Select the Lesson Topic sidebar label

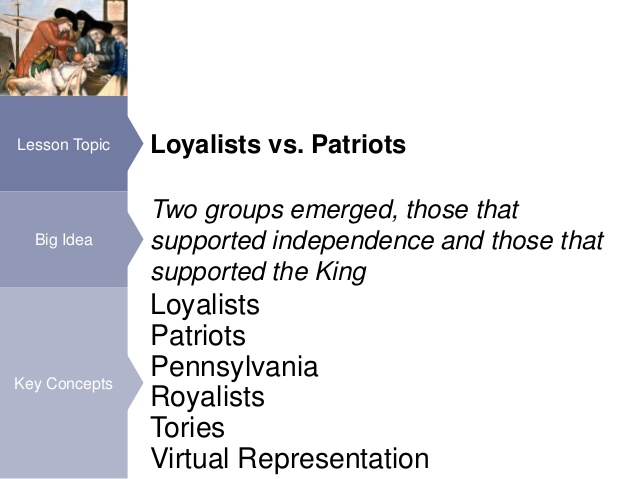[x=64, y=145]
